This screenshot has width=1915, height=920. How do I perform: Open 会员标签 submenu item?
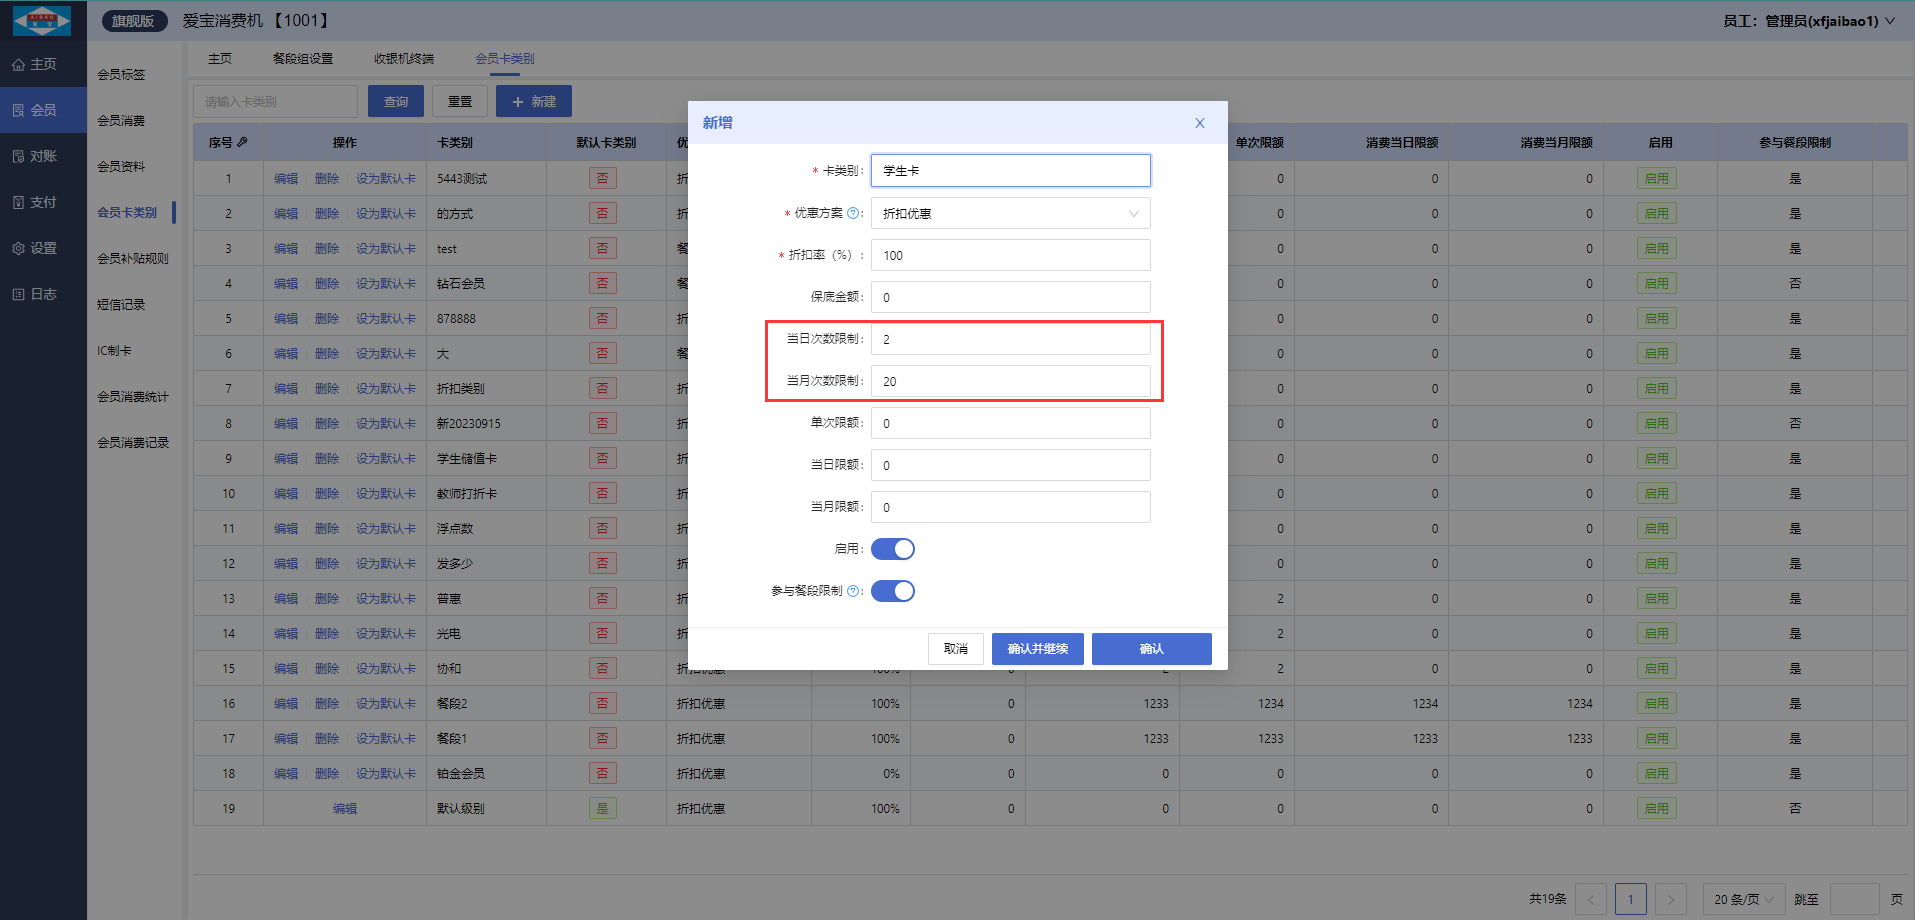tap(121, 74)
